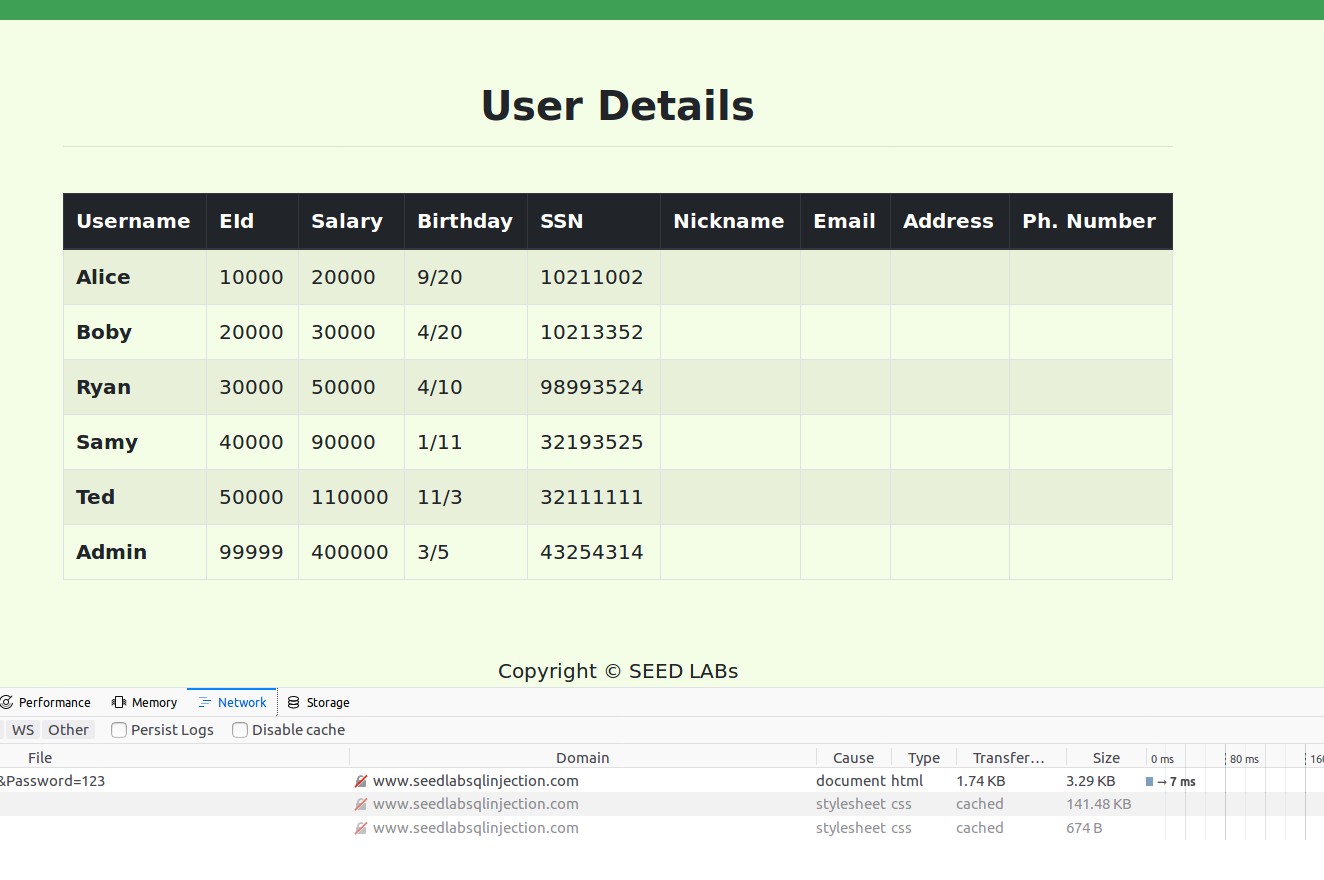Click the Storage panel database icon

293,703
